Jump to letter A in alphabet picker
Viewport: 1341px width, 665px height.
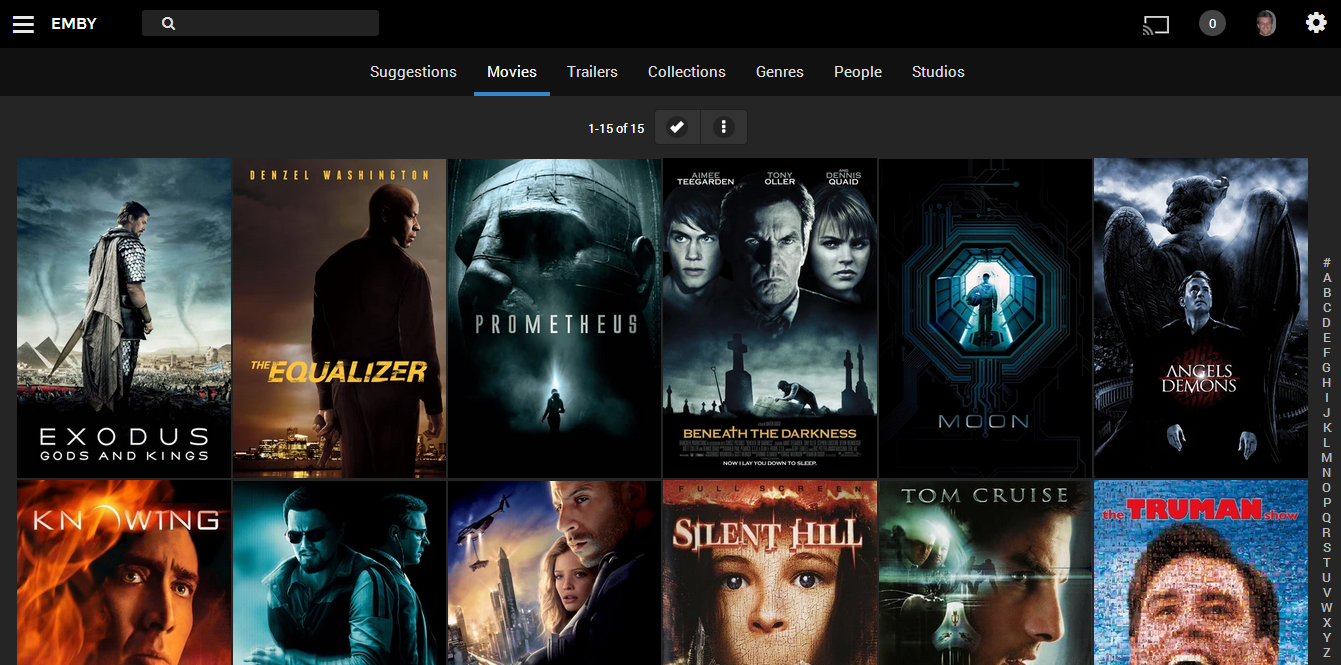point(1327,278)
